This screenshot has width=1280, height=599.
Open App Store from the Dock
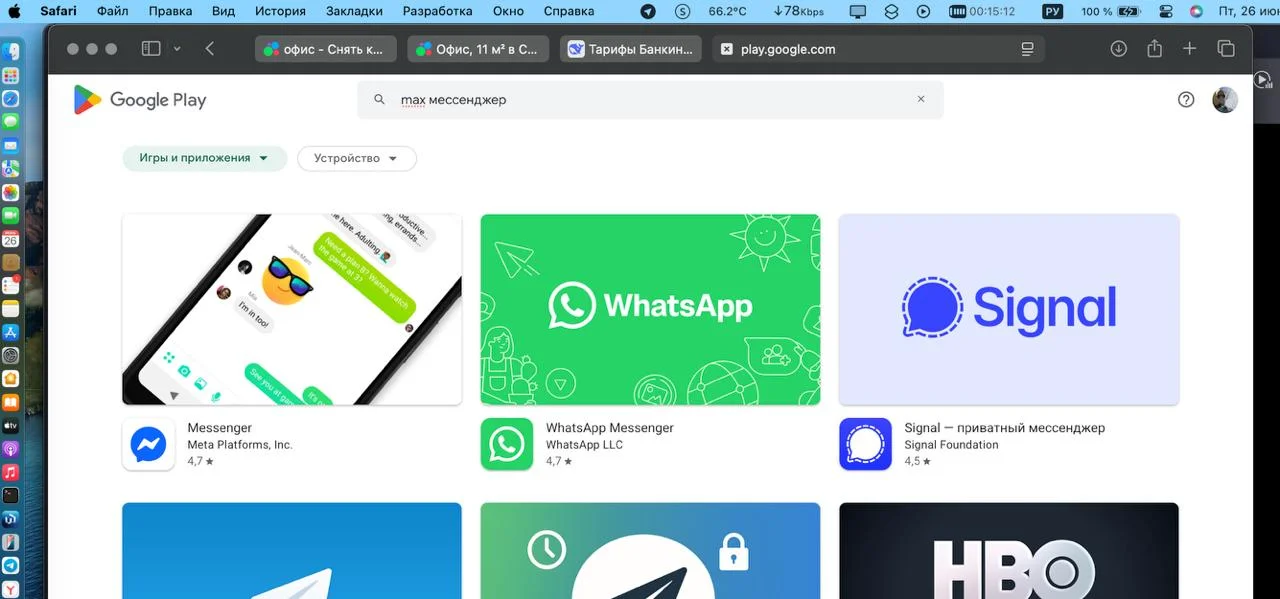(x=11, y=332)
